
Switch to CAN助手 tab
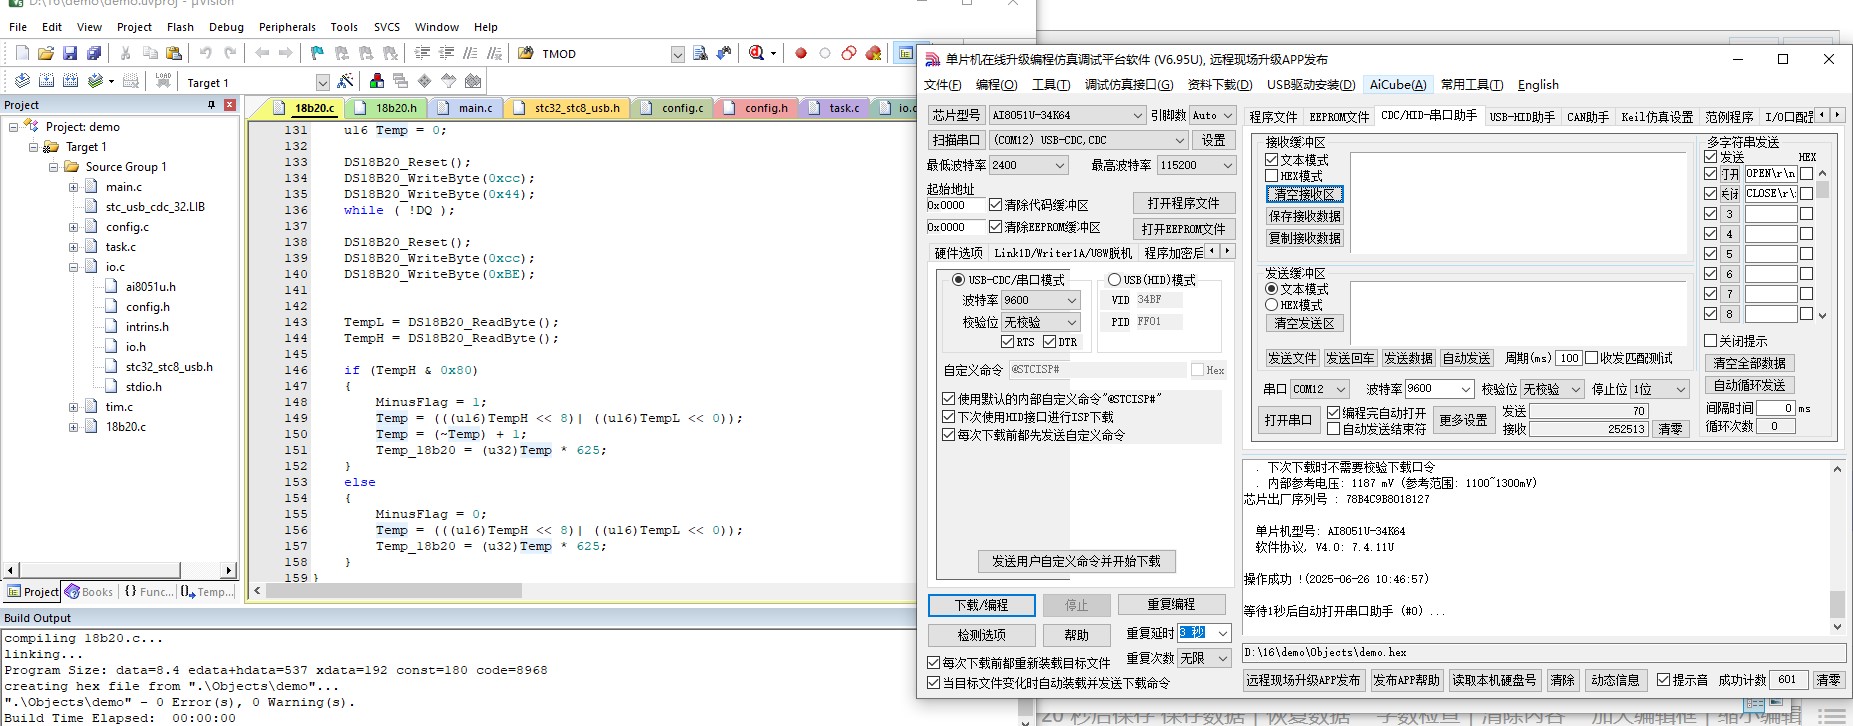pos(1588,117)
